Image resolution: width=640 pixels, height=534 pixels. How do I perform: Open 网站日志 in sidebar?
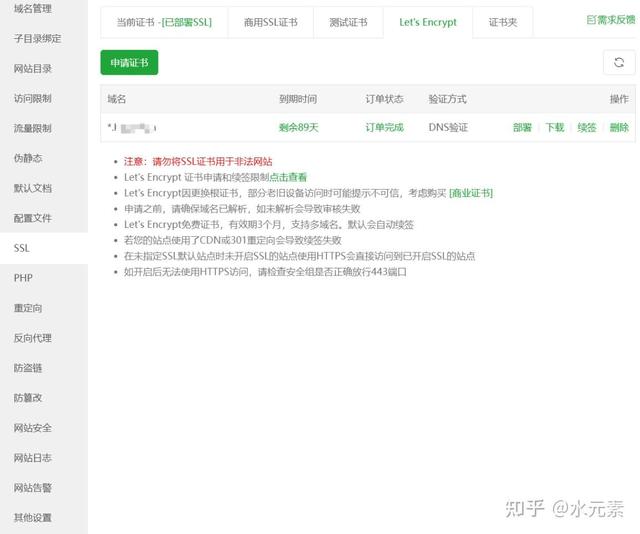coord(33,458)
